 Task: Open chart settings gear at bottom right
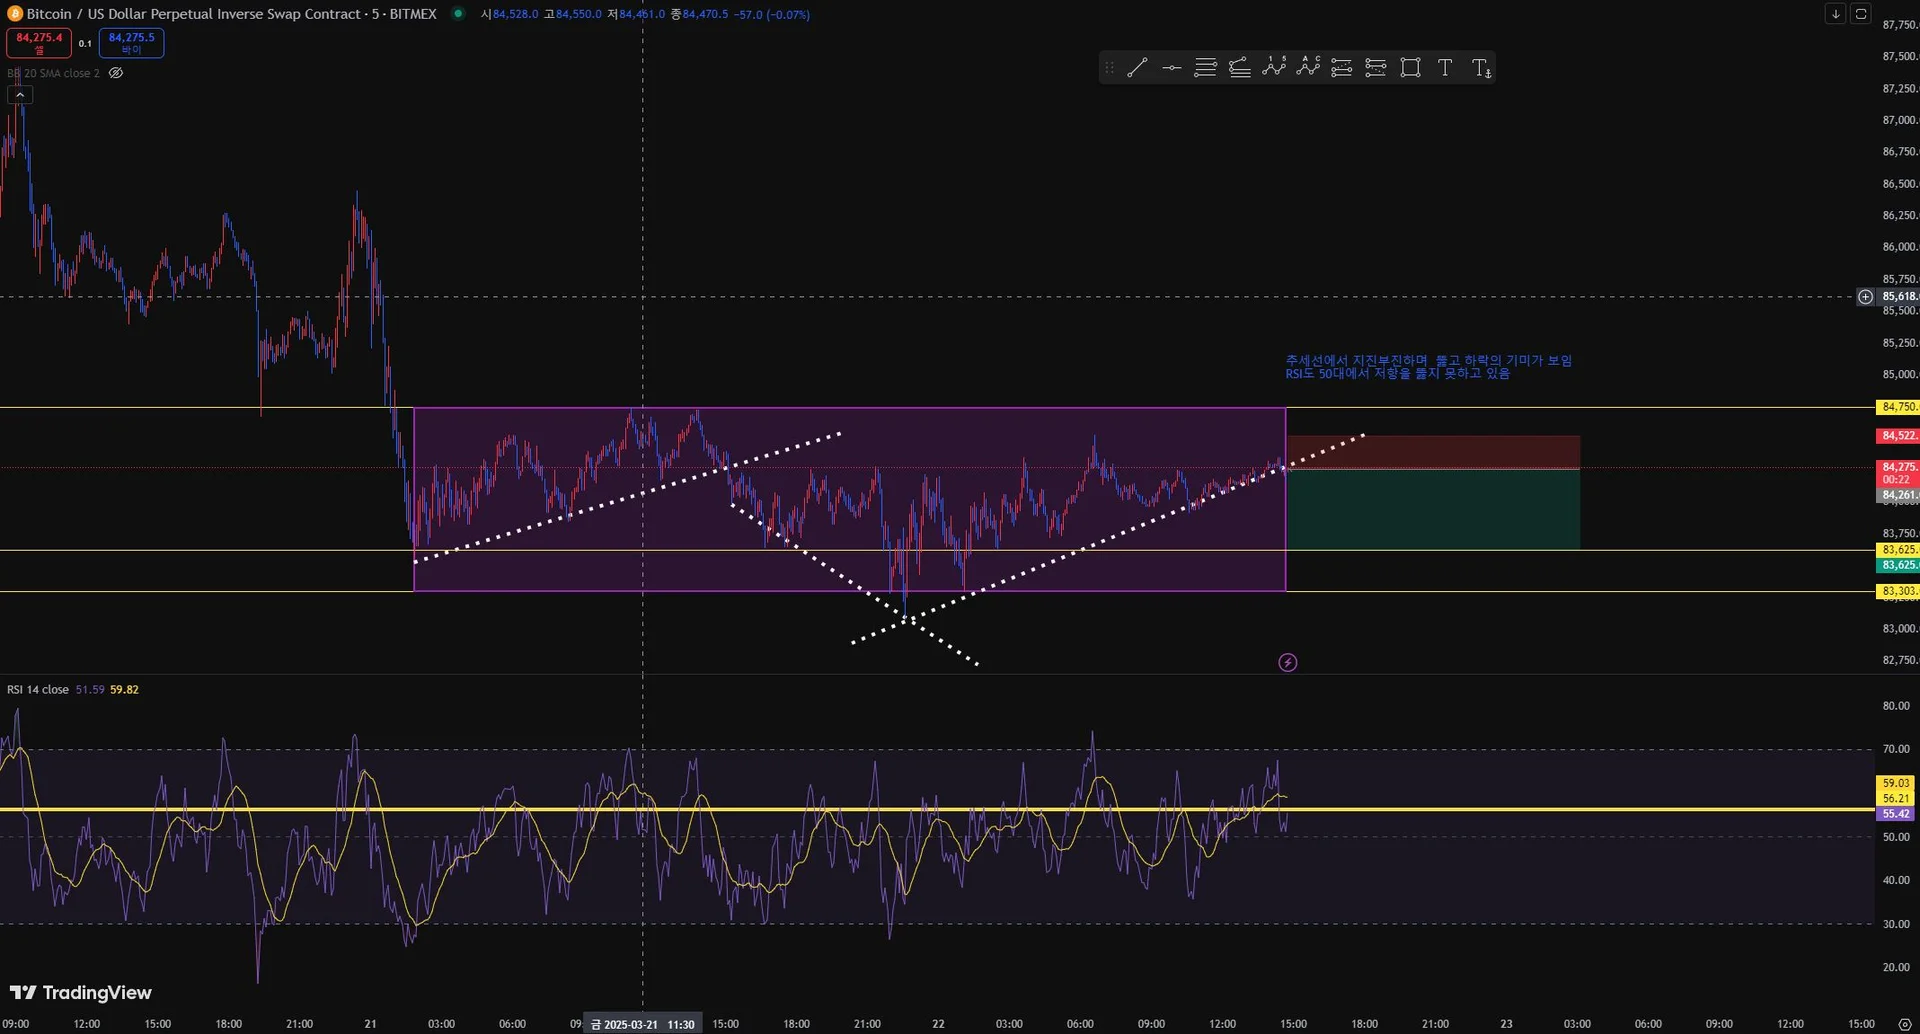pos(1904,1024)
